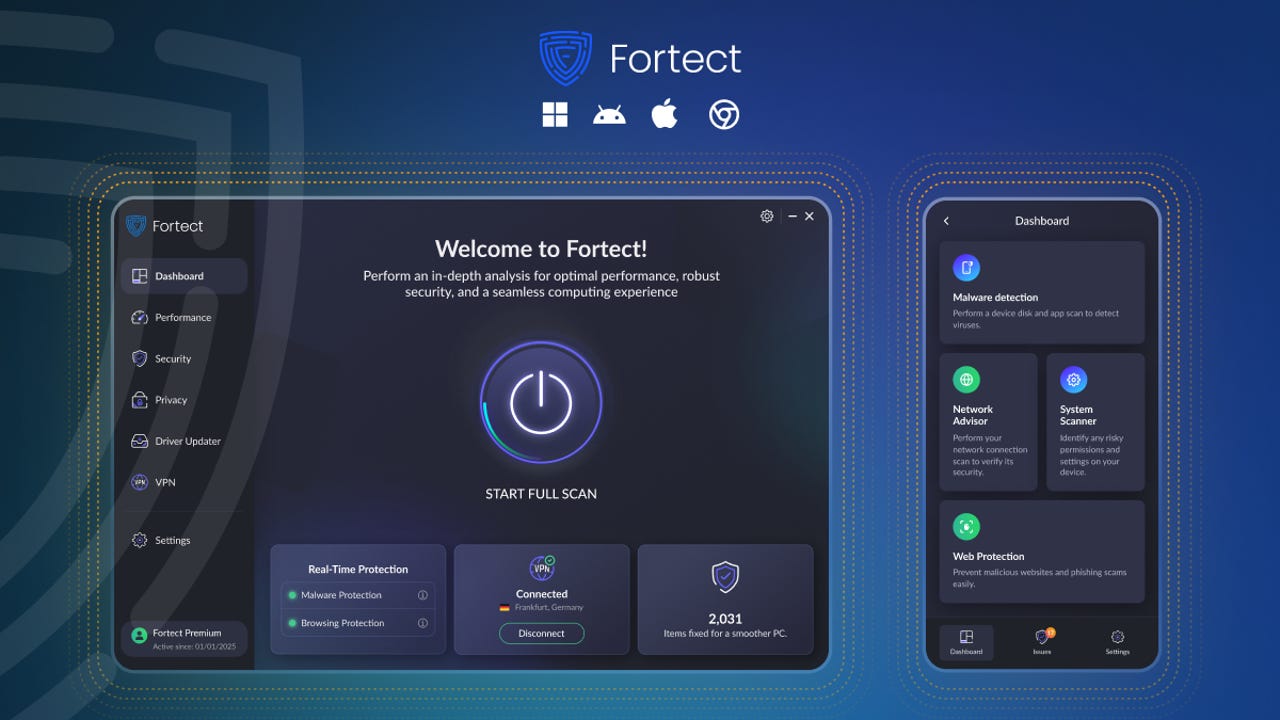Click the Privacy lock icon

(x=139, y=400)
